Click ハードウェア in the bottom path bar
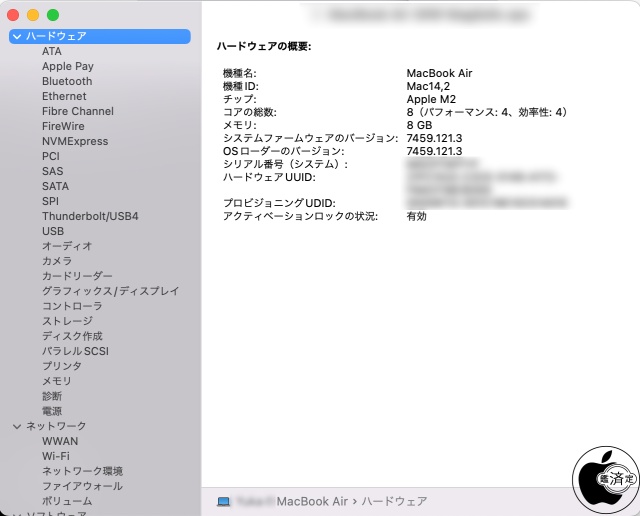Image resolution: width=640 pixels, height=516 pixels. point(394,500)
